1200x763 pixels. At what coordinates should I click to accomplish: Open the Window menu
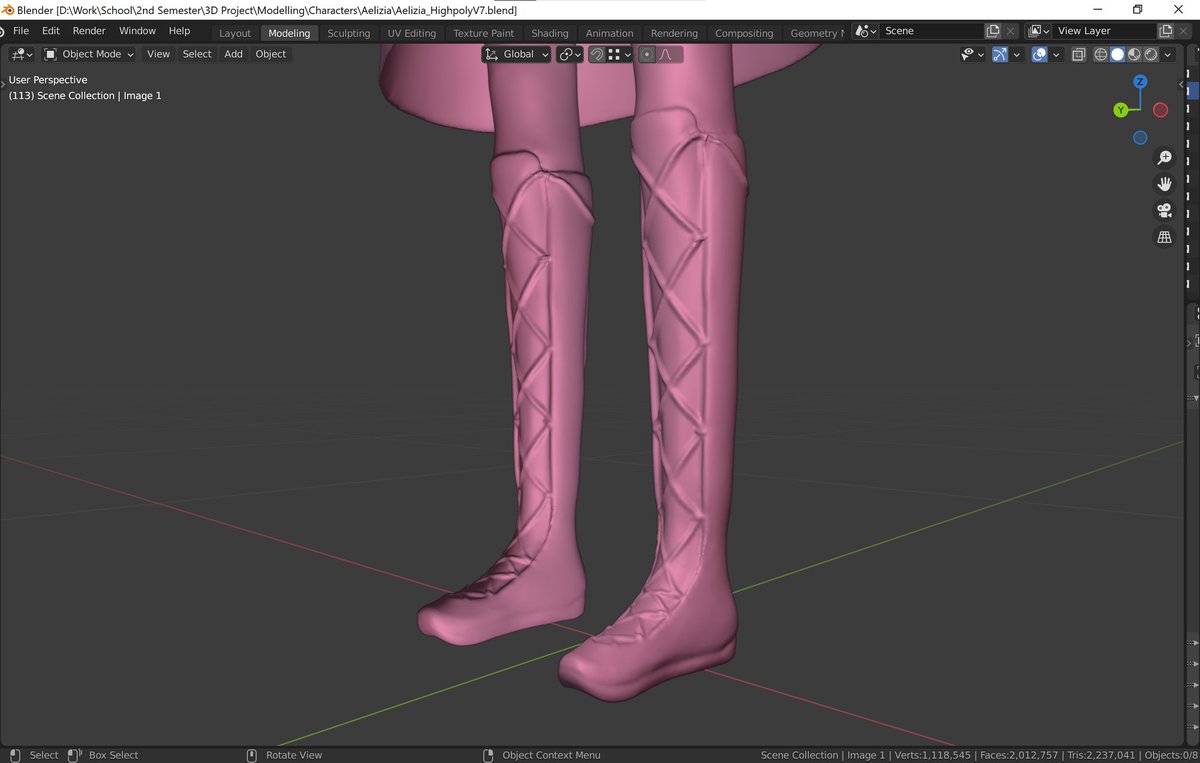pyautogui.click(x=137, y=31)
